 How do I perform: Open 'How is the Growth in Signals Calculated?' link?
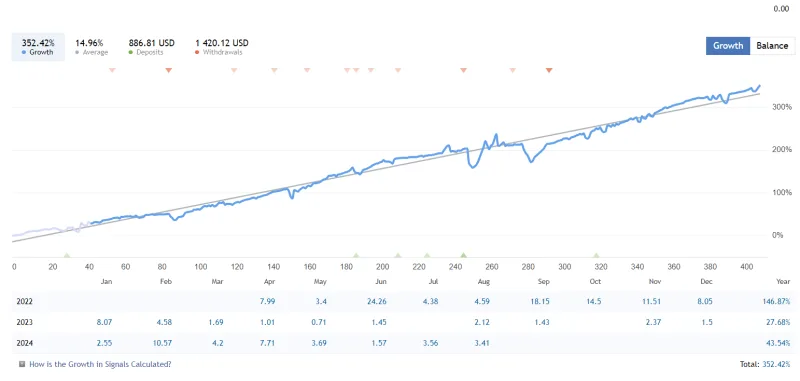(101, 364)
